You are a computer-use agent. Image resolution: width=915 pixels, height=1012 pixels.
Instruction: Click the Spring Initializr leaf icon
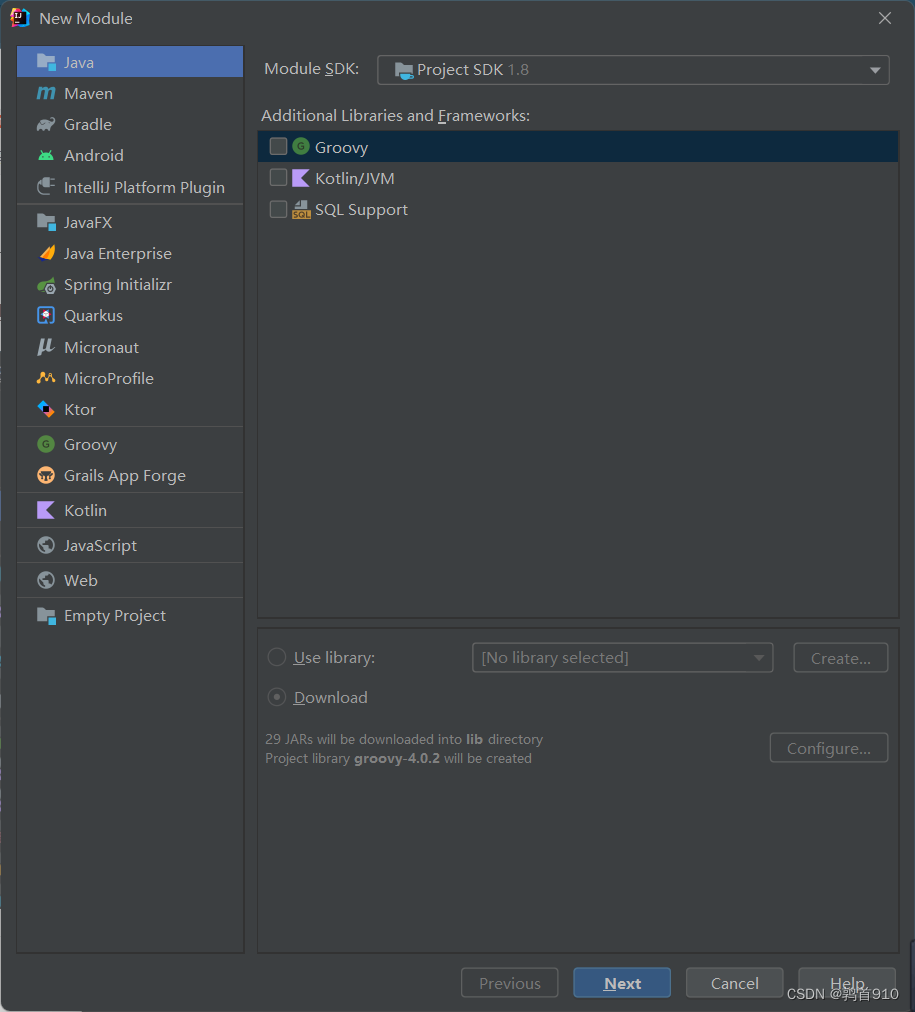point(46,285)
